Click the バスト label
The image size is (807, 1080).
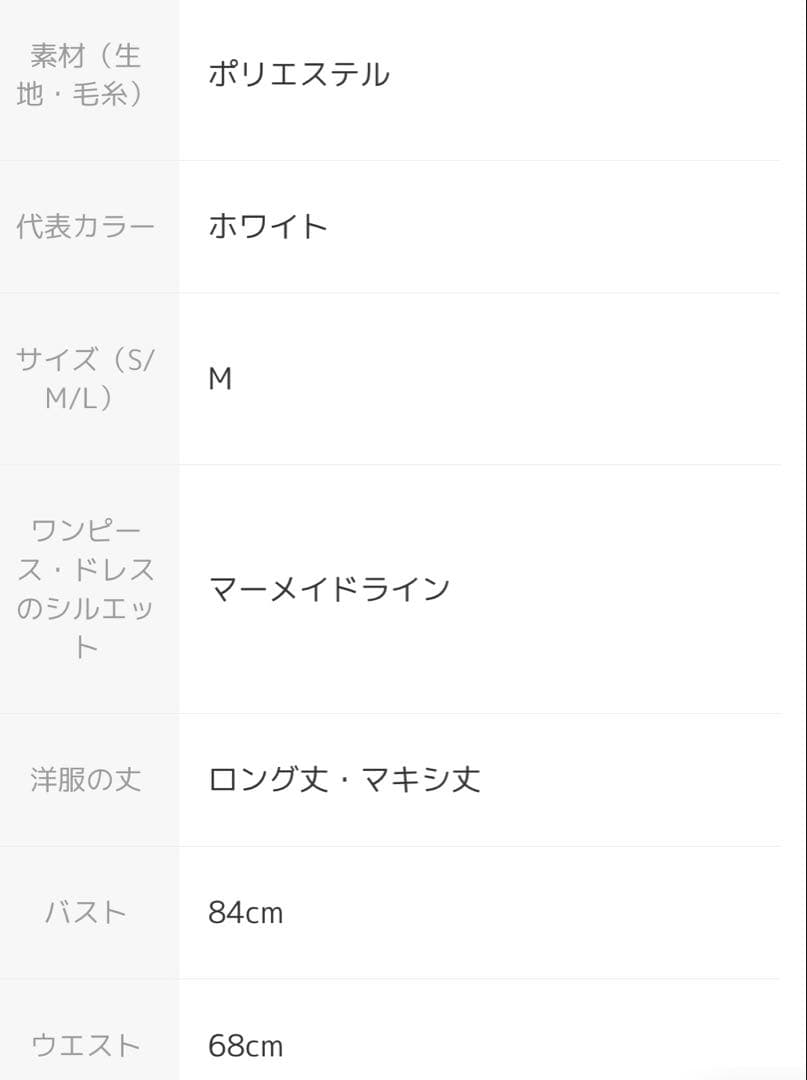(x=86, y=913)
